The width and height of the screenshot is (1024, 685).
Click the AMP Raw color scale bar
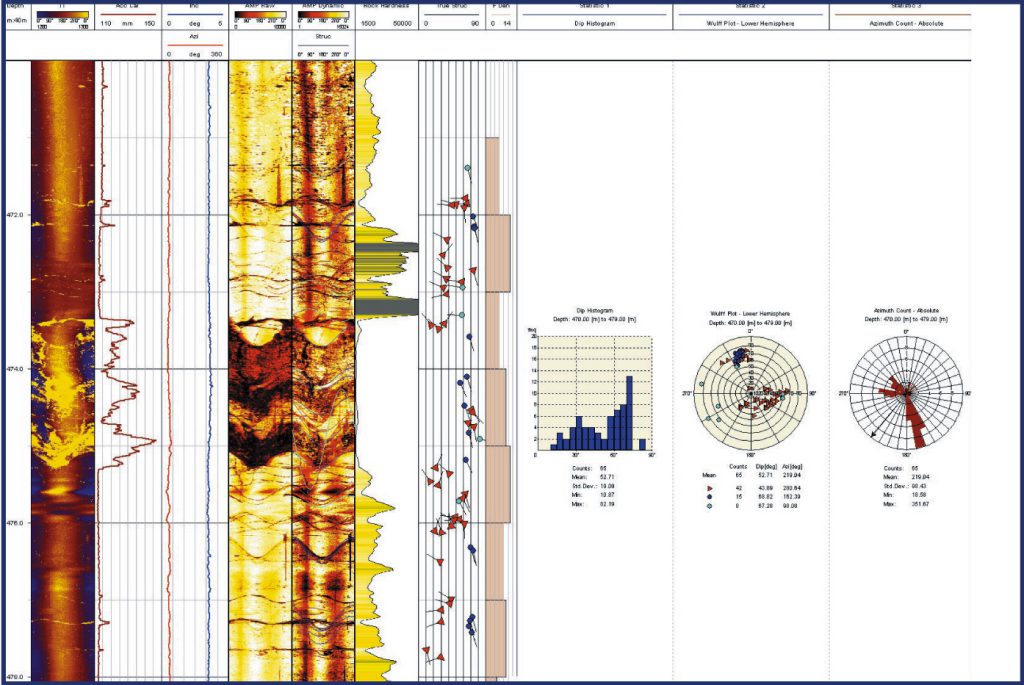[x=260, y=14]
